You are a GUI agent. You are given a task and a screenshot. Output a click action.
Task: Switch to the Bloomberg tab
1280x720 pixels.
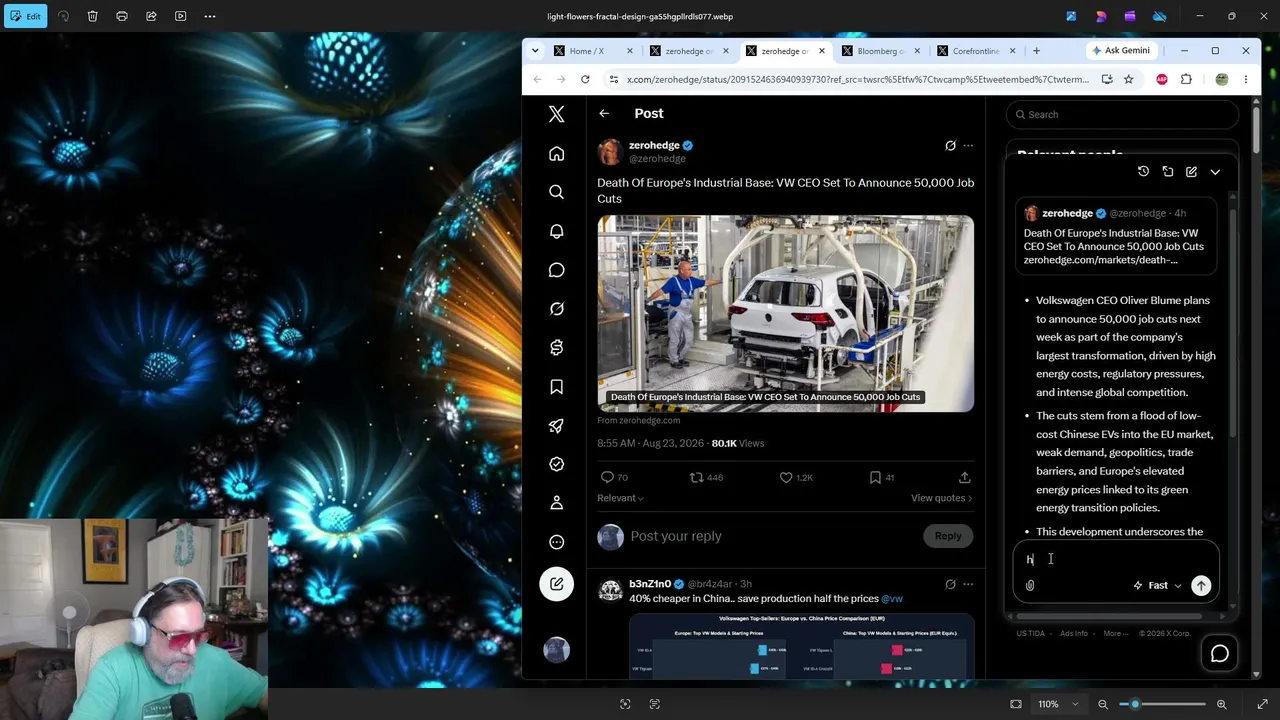(x=880, y=51)
